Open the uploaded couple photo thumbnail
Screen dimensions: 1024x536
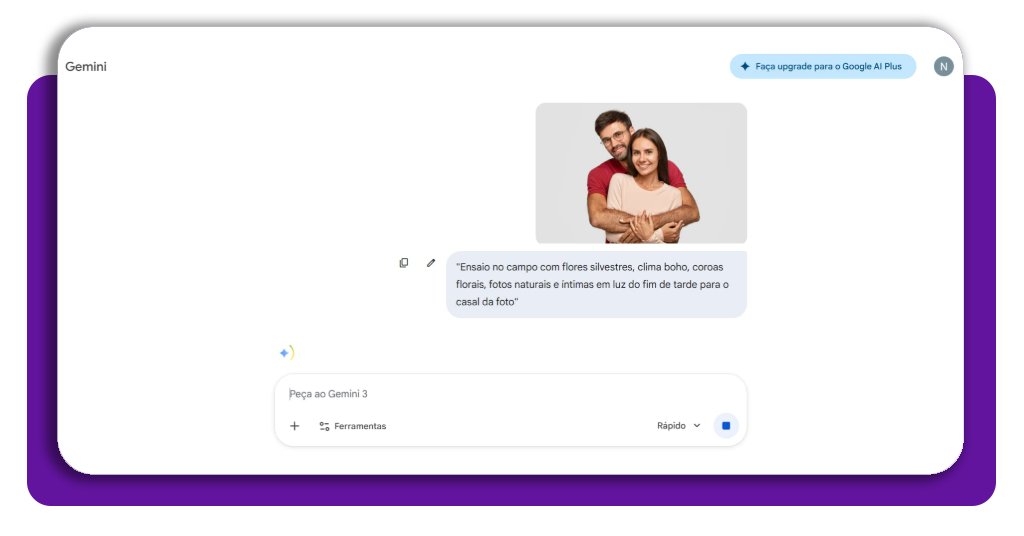(640, 173)
